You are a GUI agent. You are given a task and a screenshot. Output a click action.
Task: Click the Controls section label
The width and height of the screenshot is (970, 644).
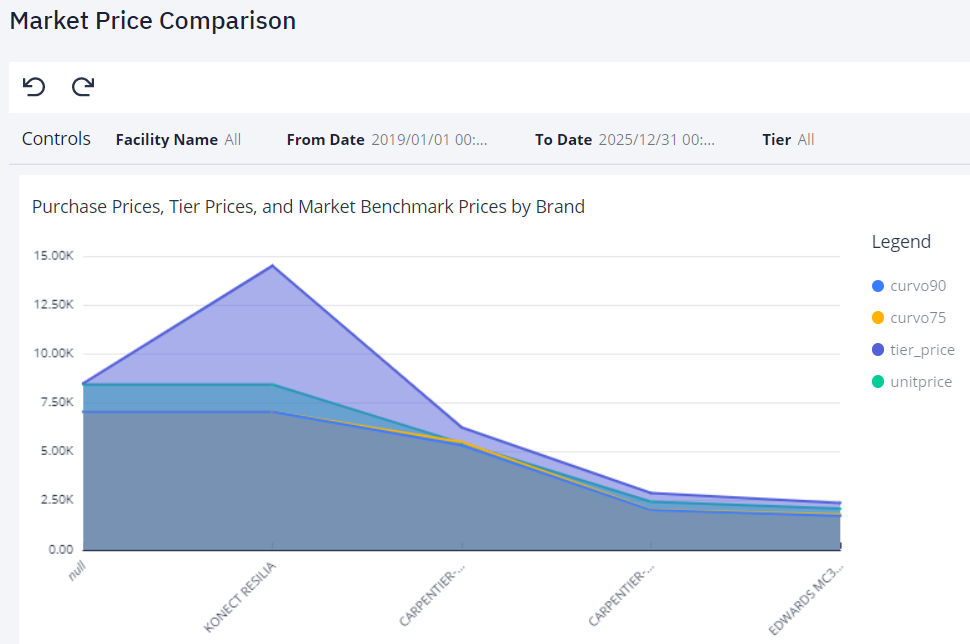(56, 139)
